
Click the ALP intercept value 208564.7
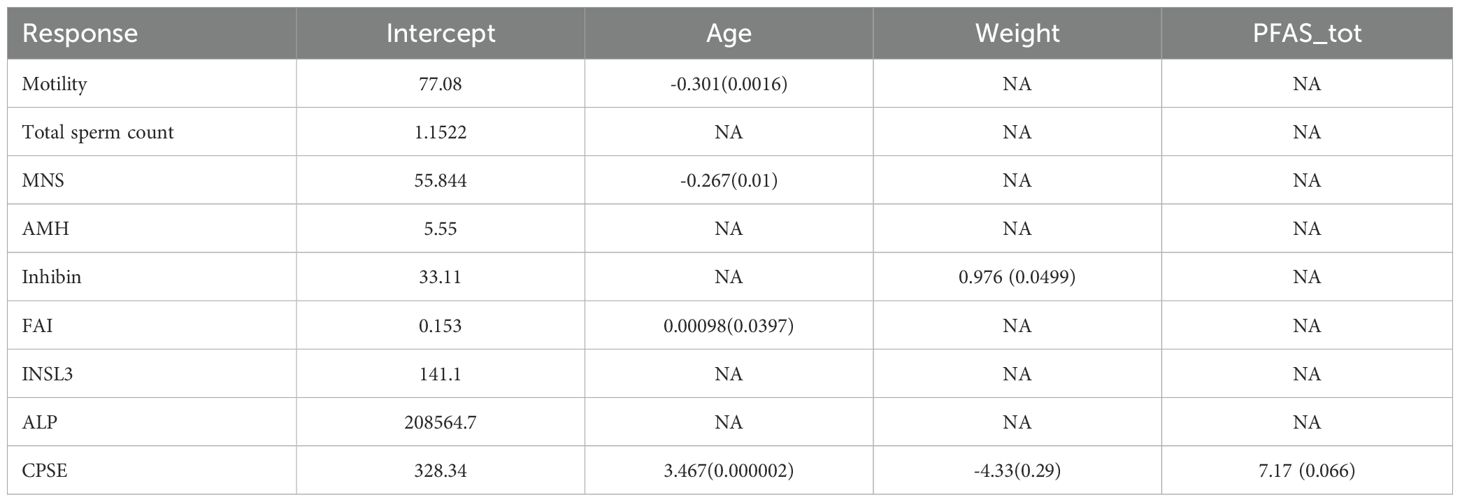tap(440, 422)
